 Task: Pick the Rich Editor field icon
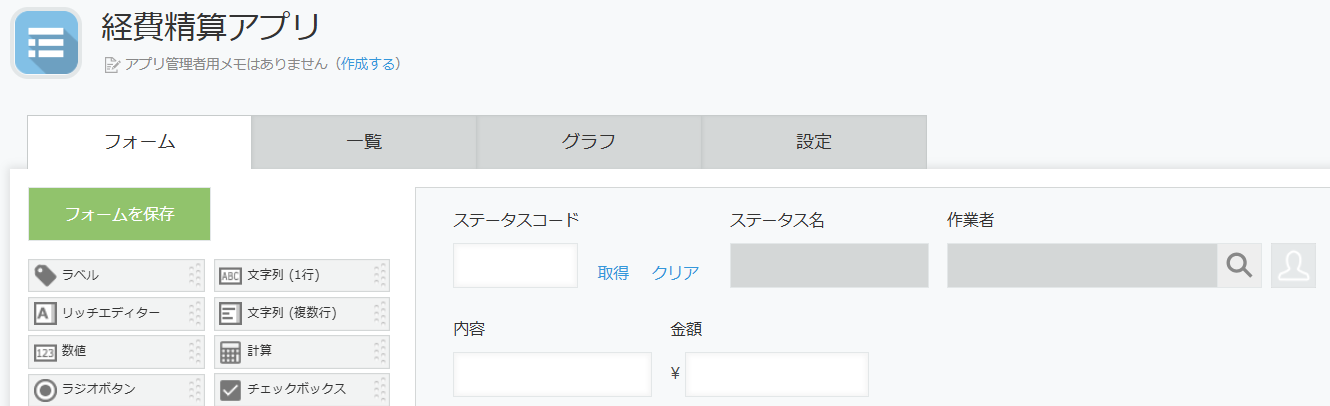pyautogui.click(x=45, y=313)
